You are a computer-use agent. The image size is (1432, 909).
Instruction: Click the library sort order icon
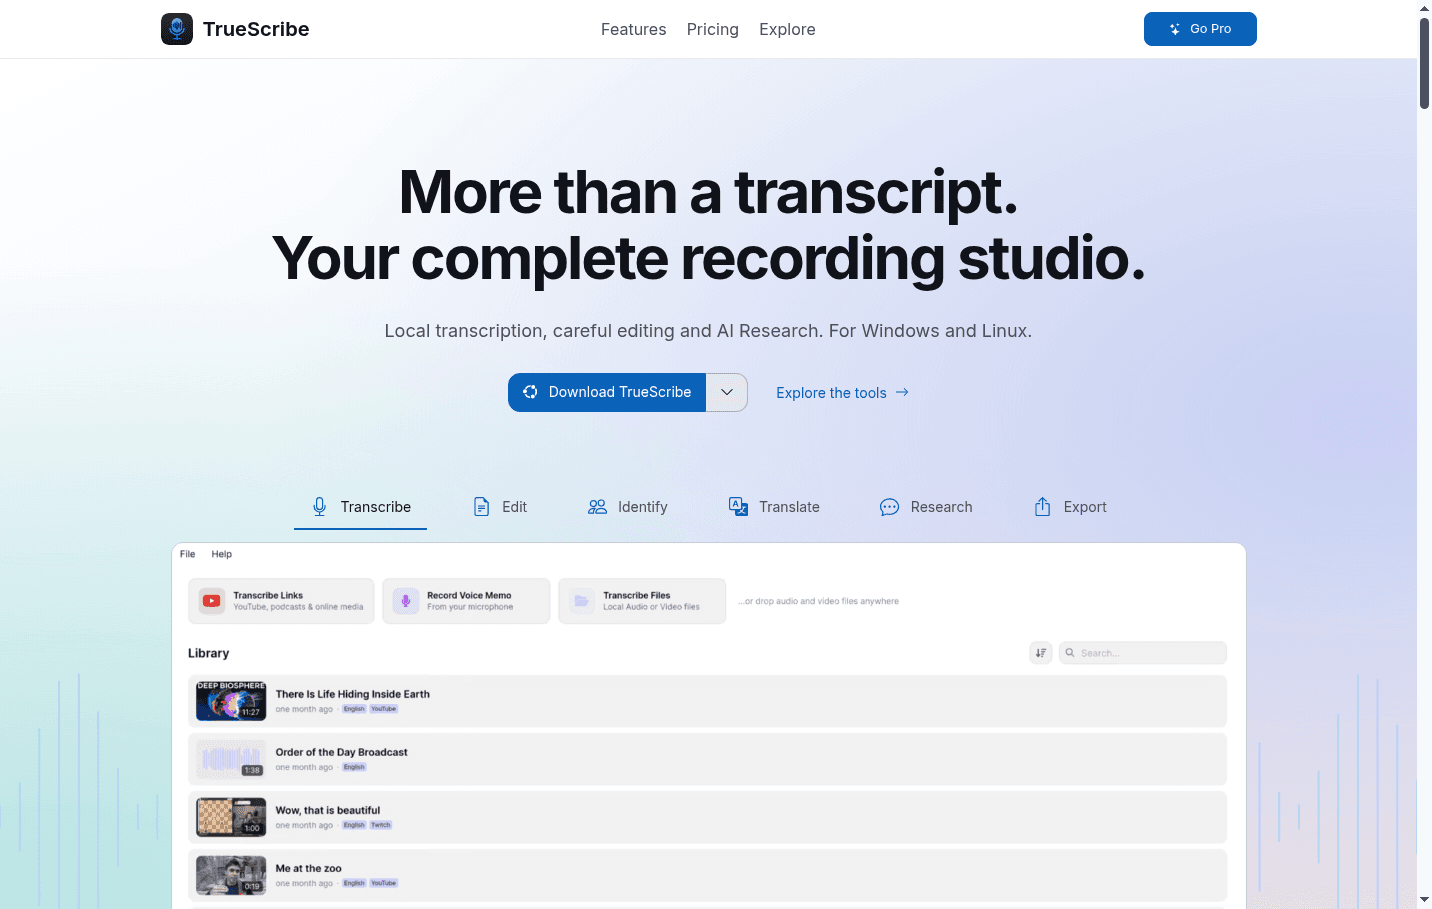point(1041,653)
